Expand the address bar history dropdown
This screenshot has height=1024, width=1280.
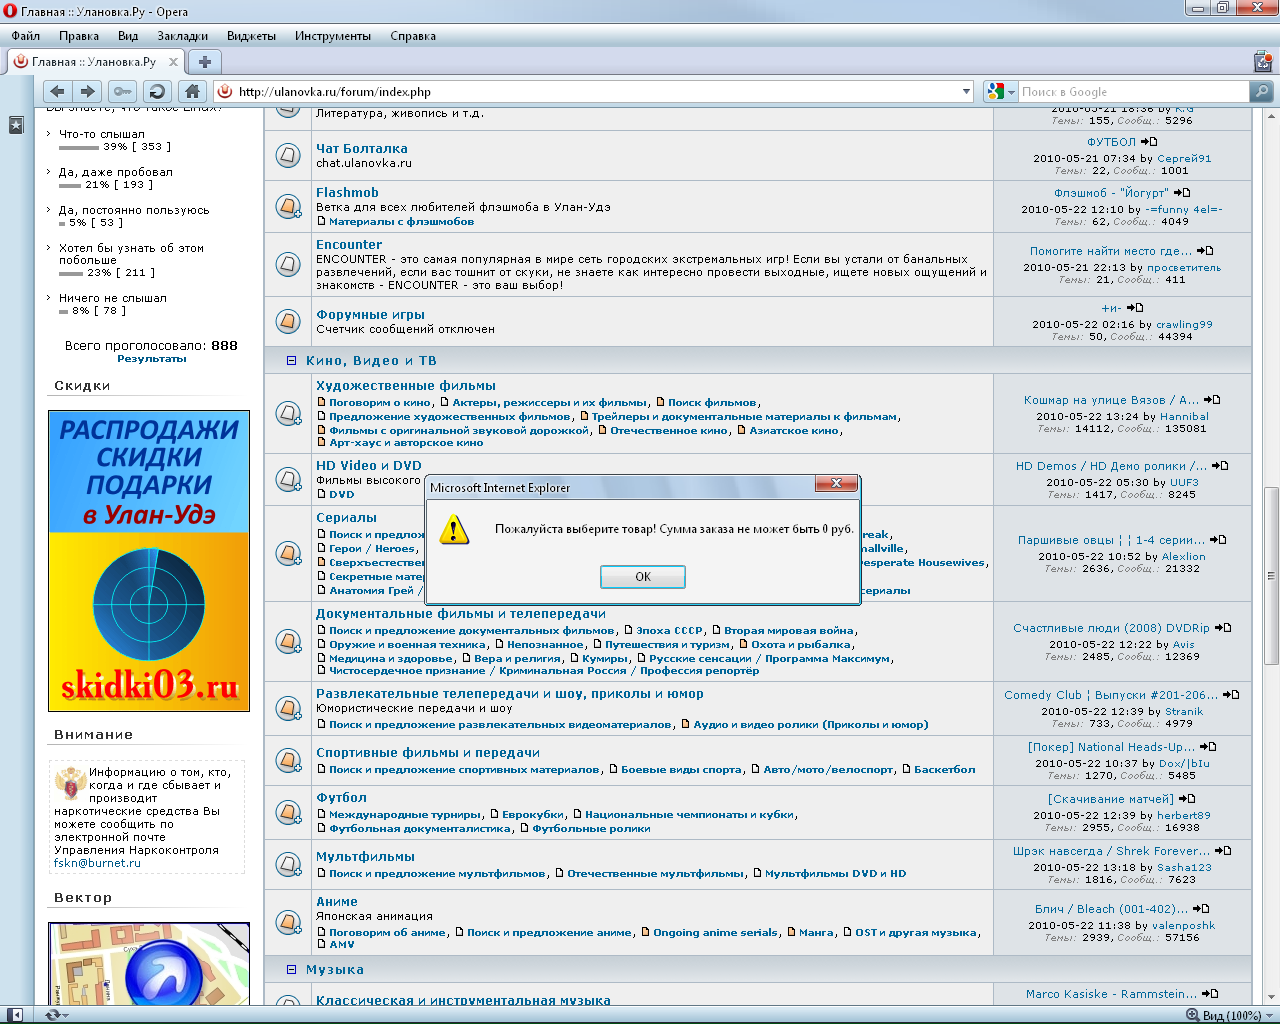click(966, 91)
